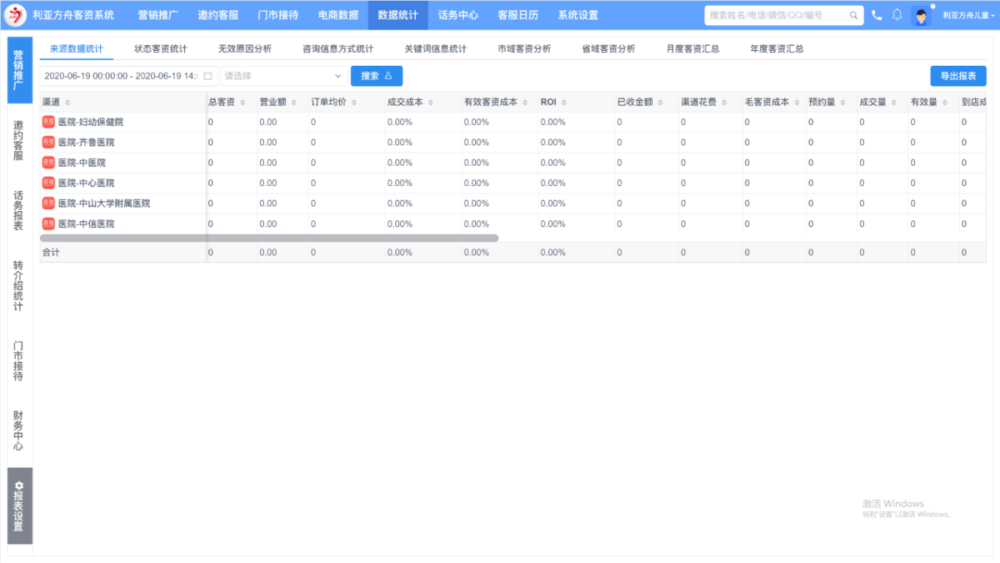Click the 导出报表 button
This screenshot has height=563, width=1000.
(x=957, y=76)
